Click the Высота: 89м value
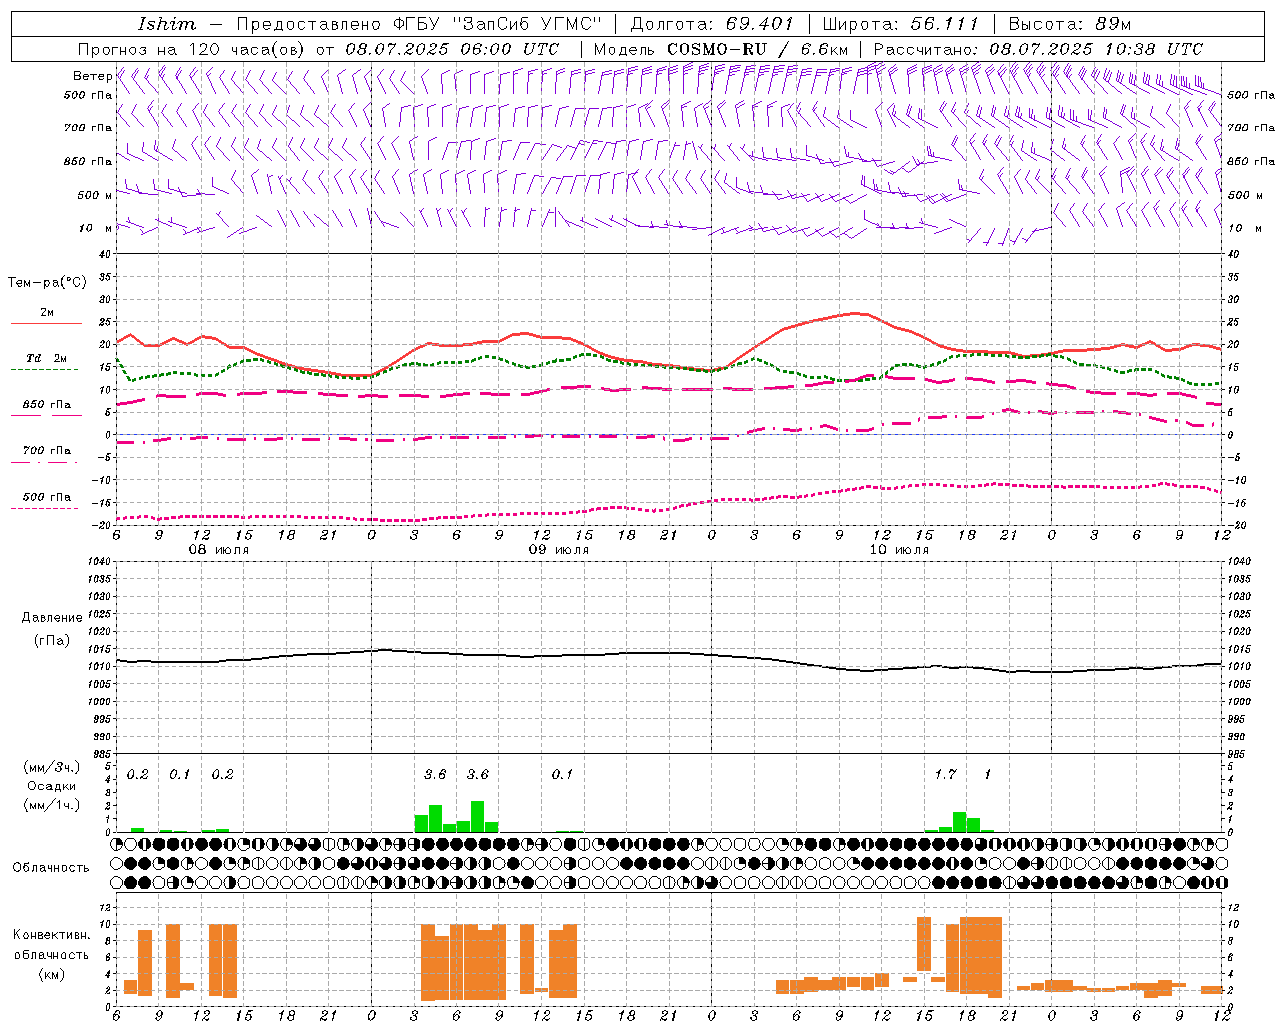1280x1024 pixels. pos(1070,24)
